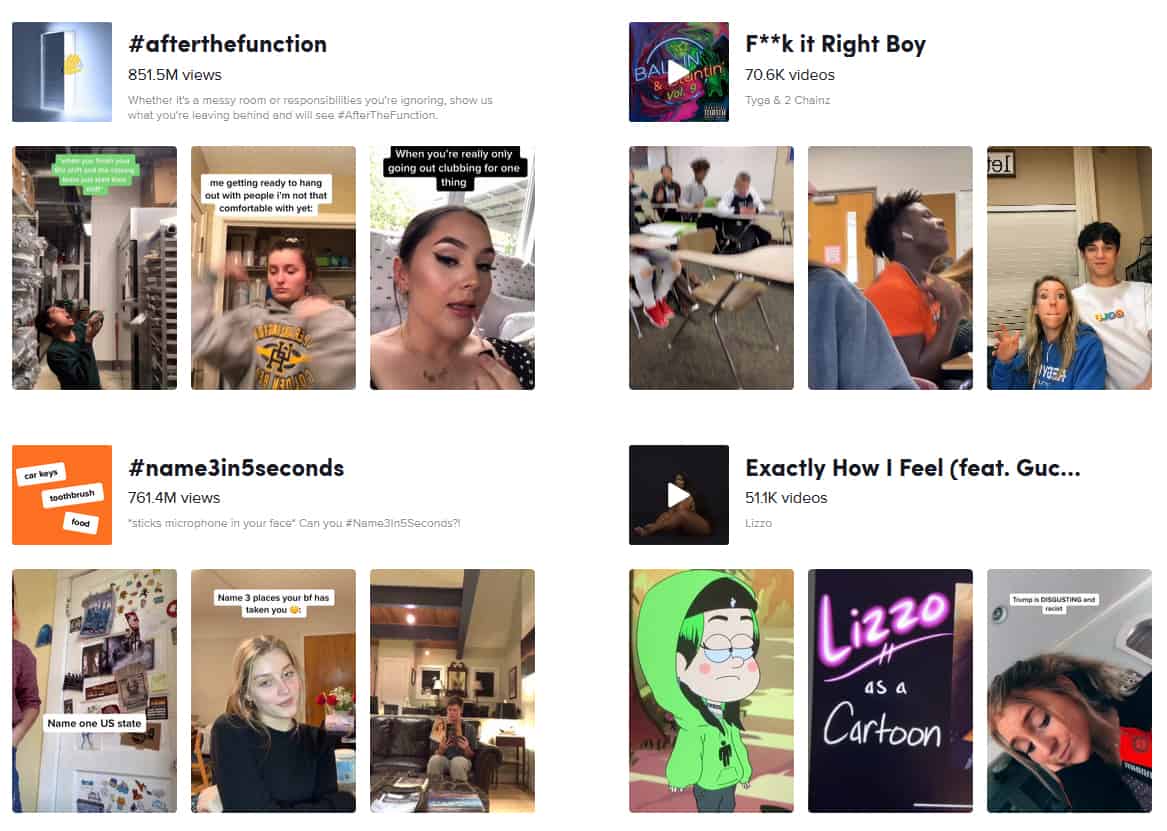Open the Exactly How I Feel song title

point(912,467)
